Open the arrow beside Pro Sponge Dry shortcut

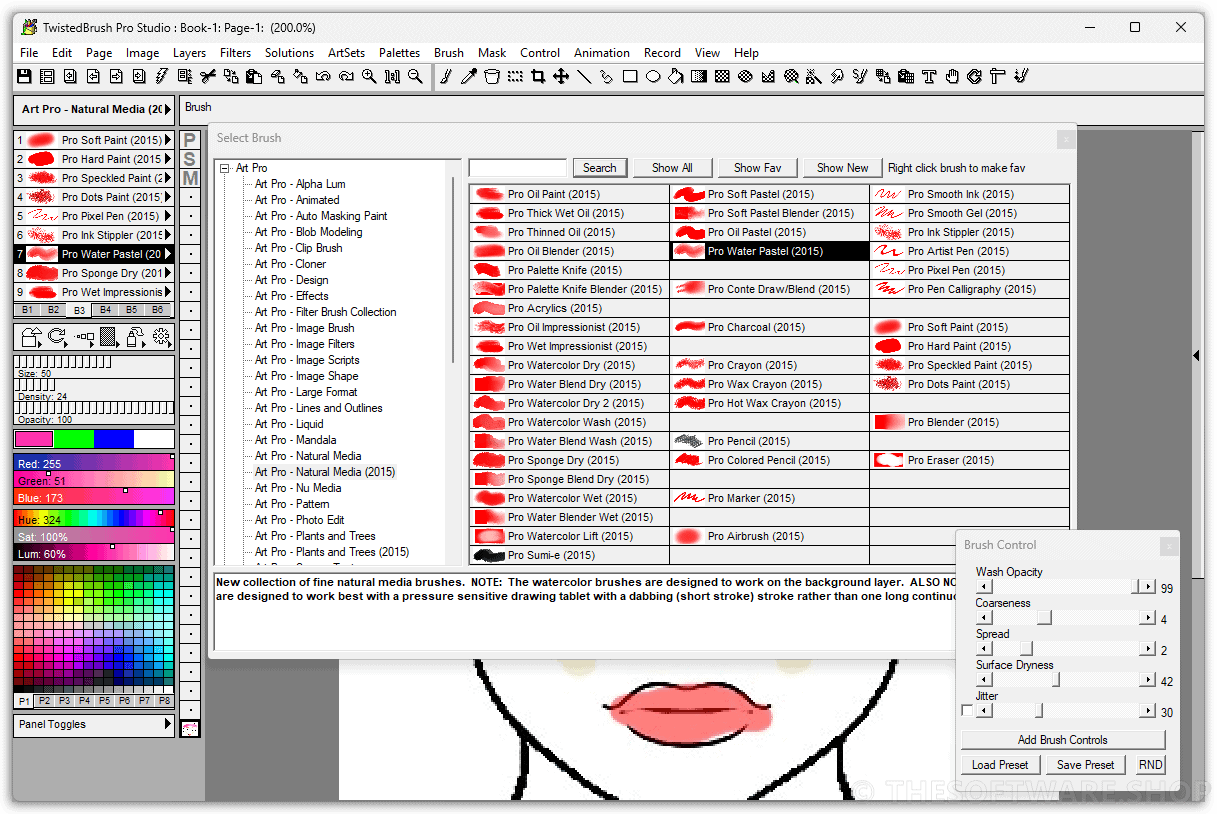coord(168,273)
